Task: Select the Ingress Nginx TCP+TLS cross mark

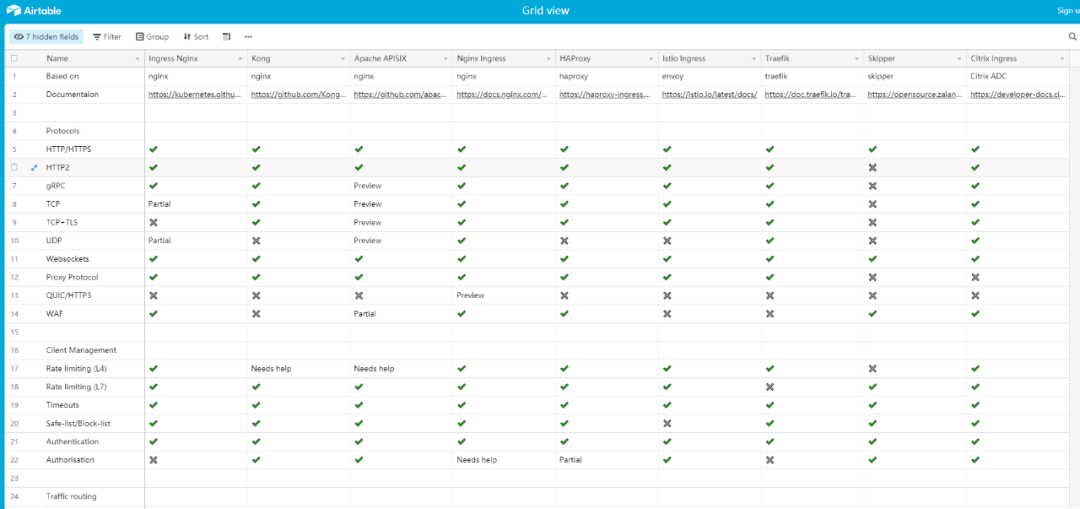Action: [154, 222]
